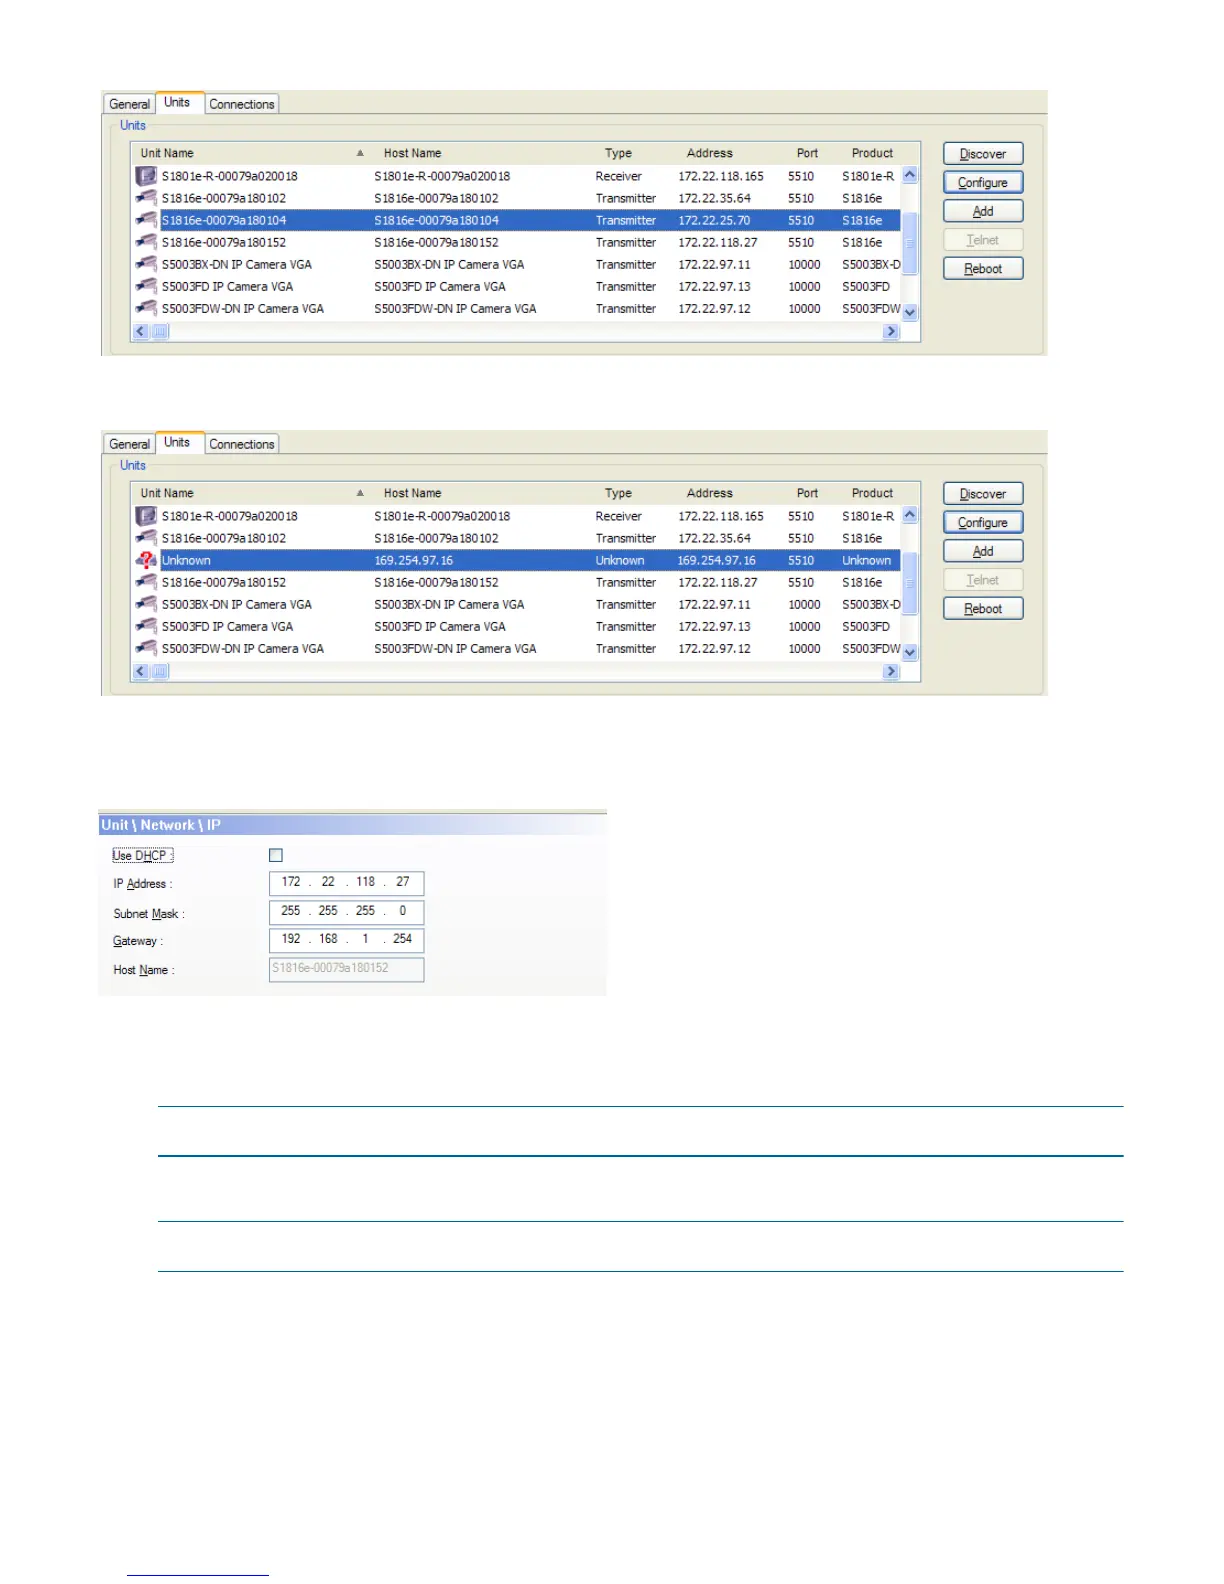
Task: Click camera icon of selected S1816e-00079a180104 row
Action: pyautogui.click(x=146, y=220)
